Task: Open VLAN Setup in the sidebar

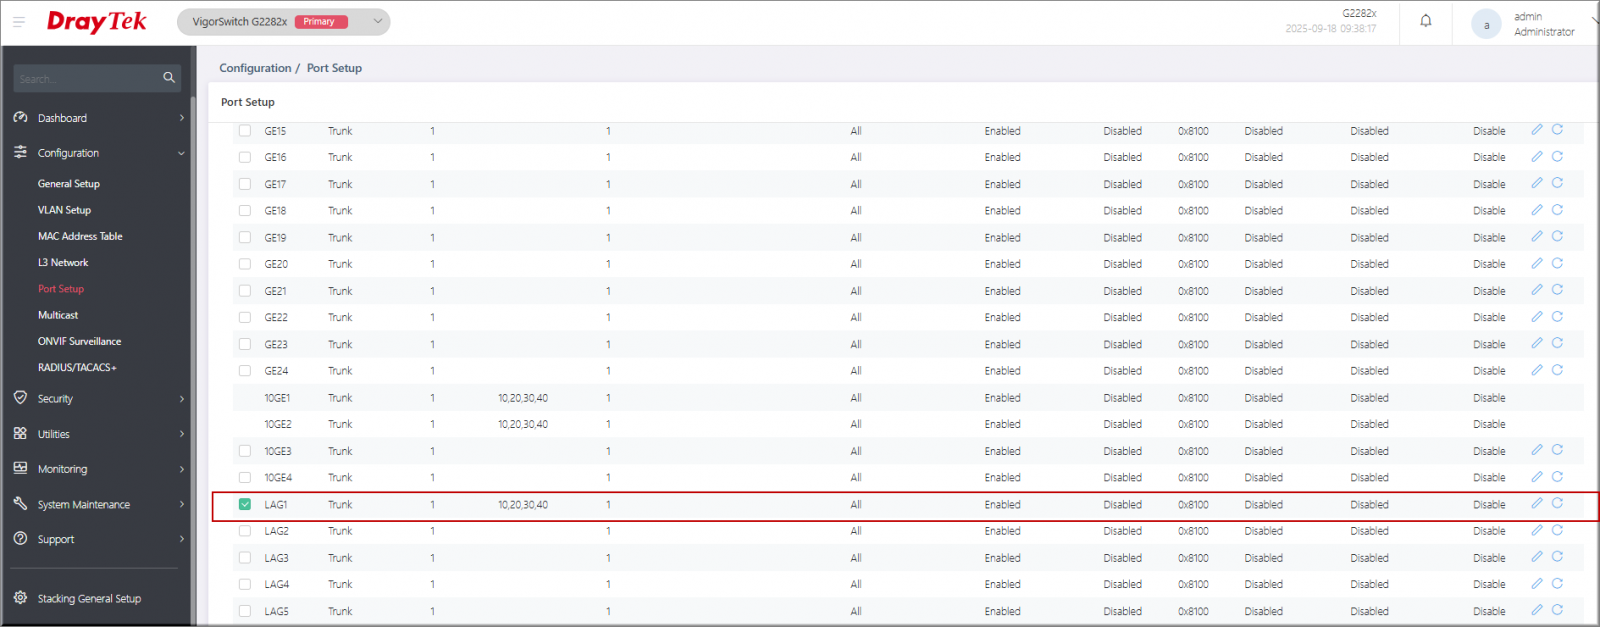Action: click(x=64, y=210)
